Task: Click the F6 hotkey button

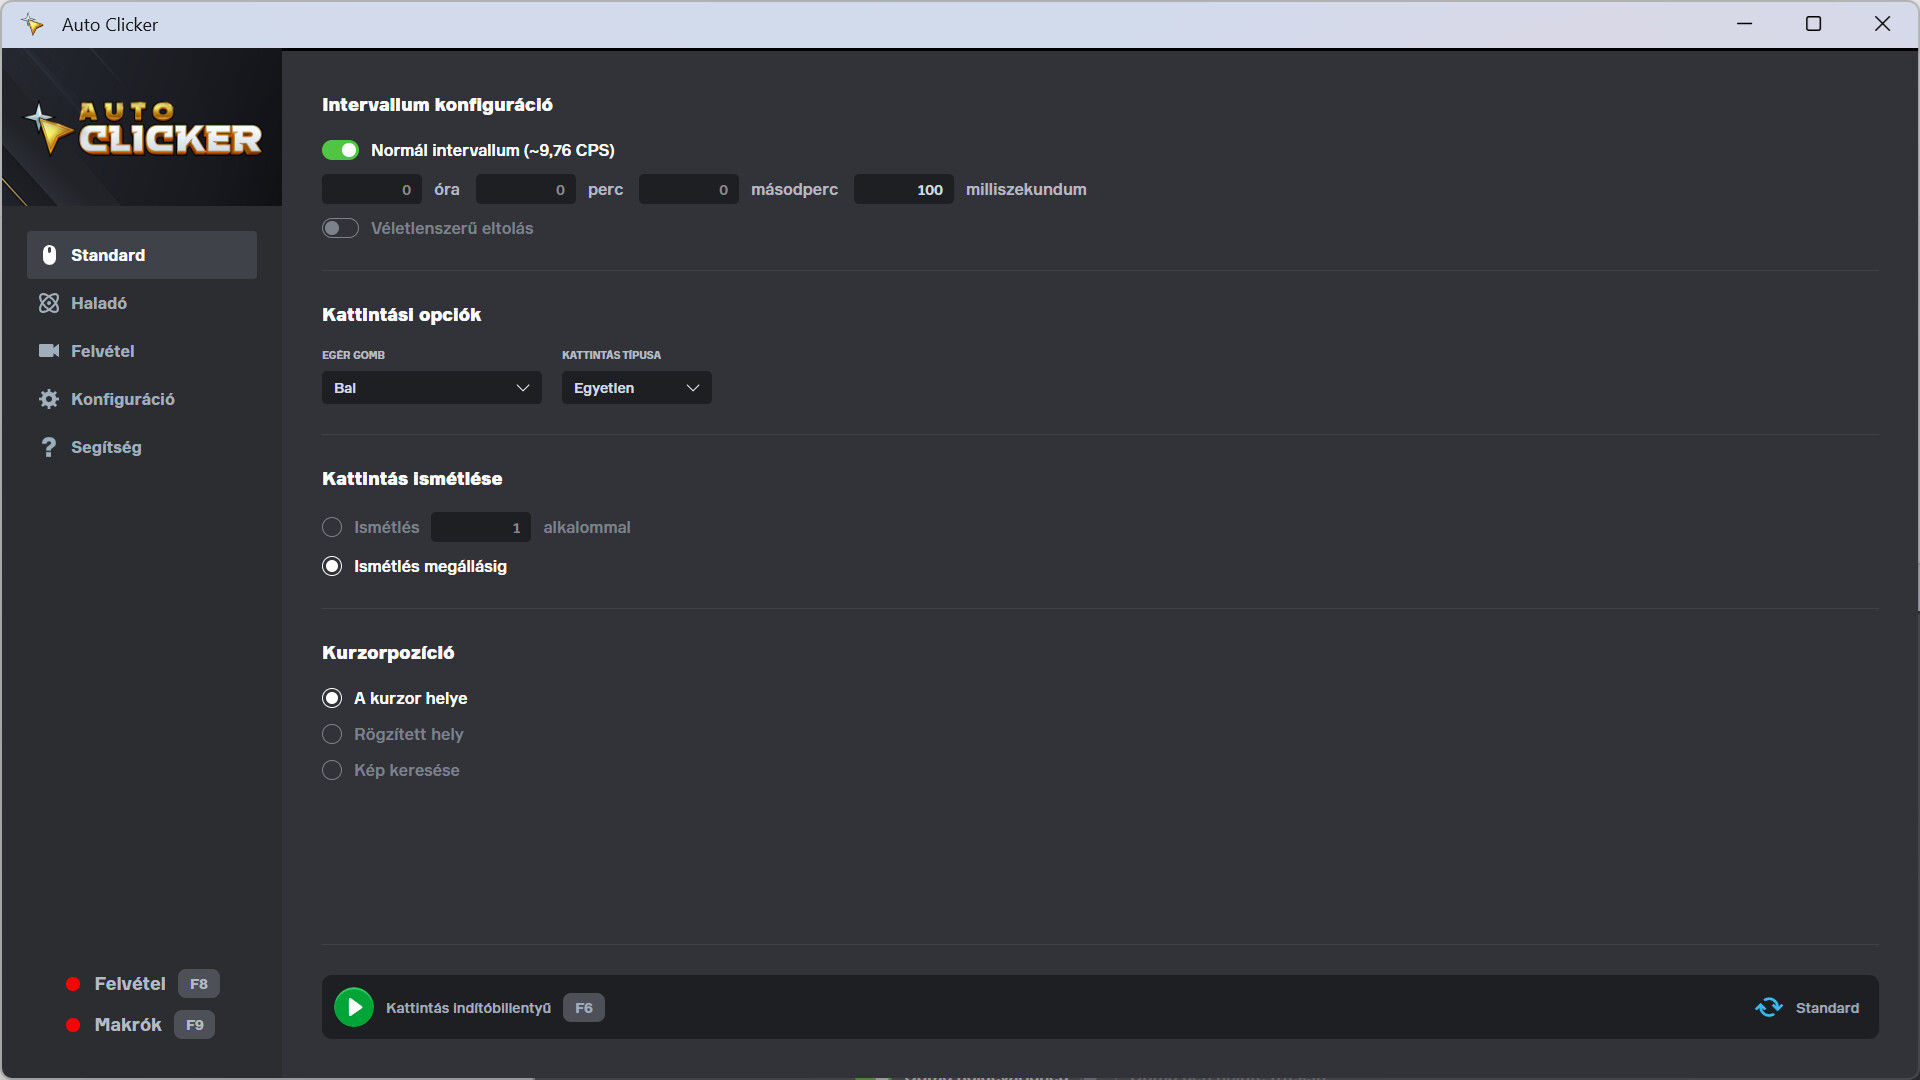Action: (x=584, y=1008)
